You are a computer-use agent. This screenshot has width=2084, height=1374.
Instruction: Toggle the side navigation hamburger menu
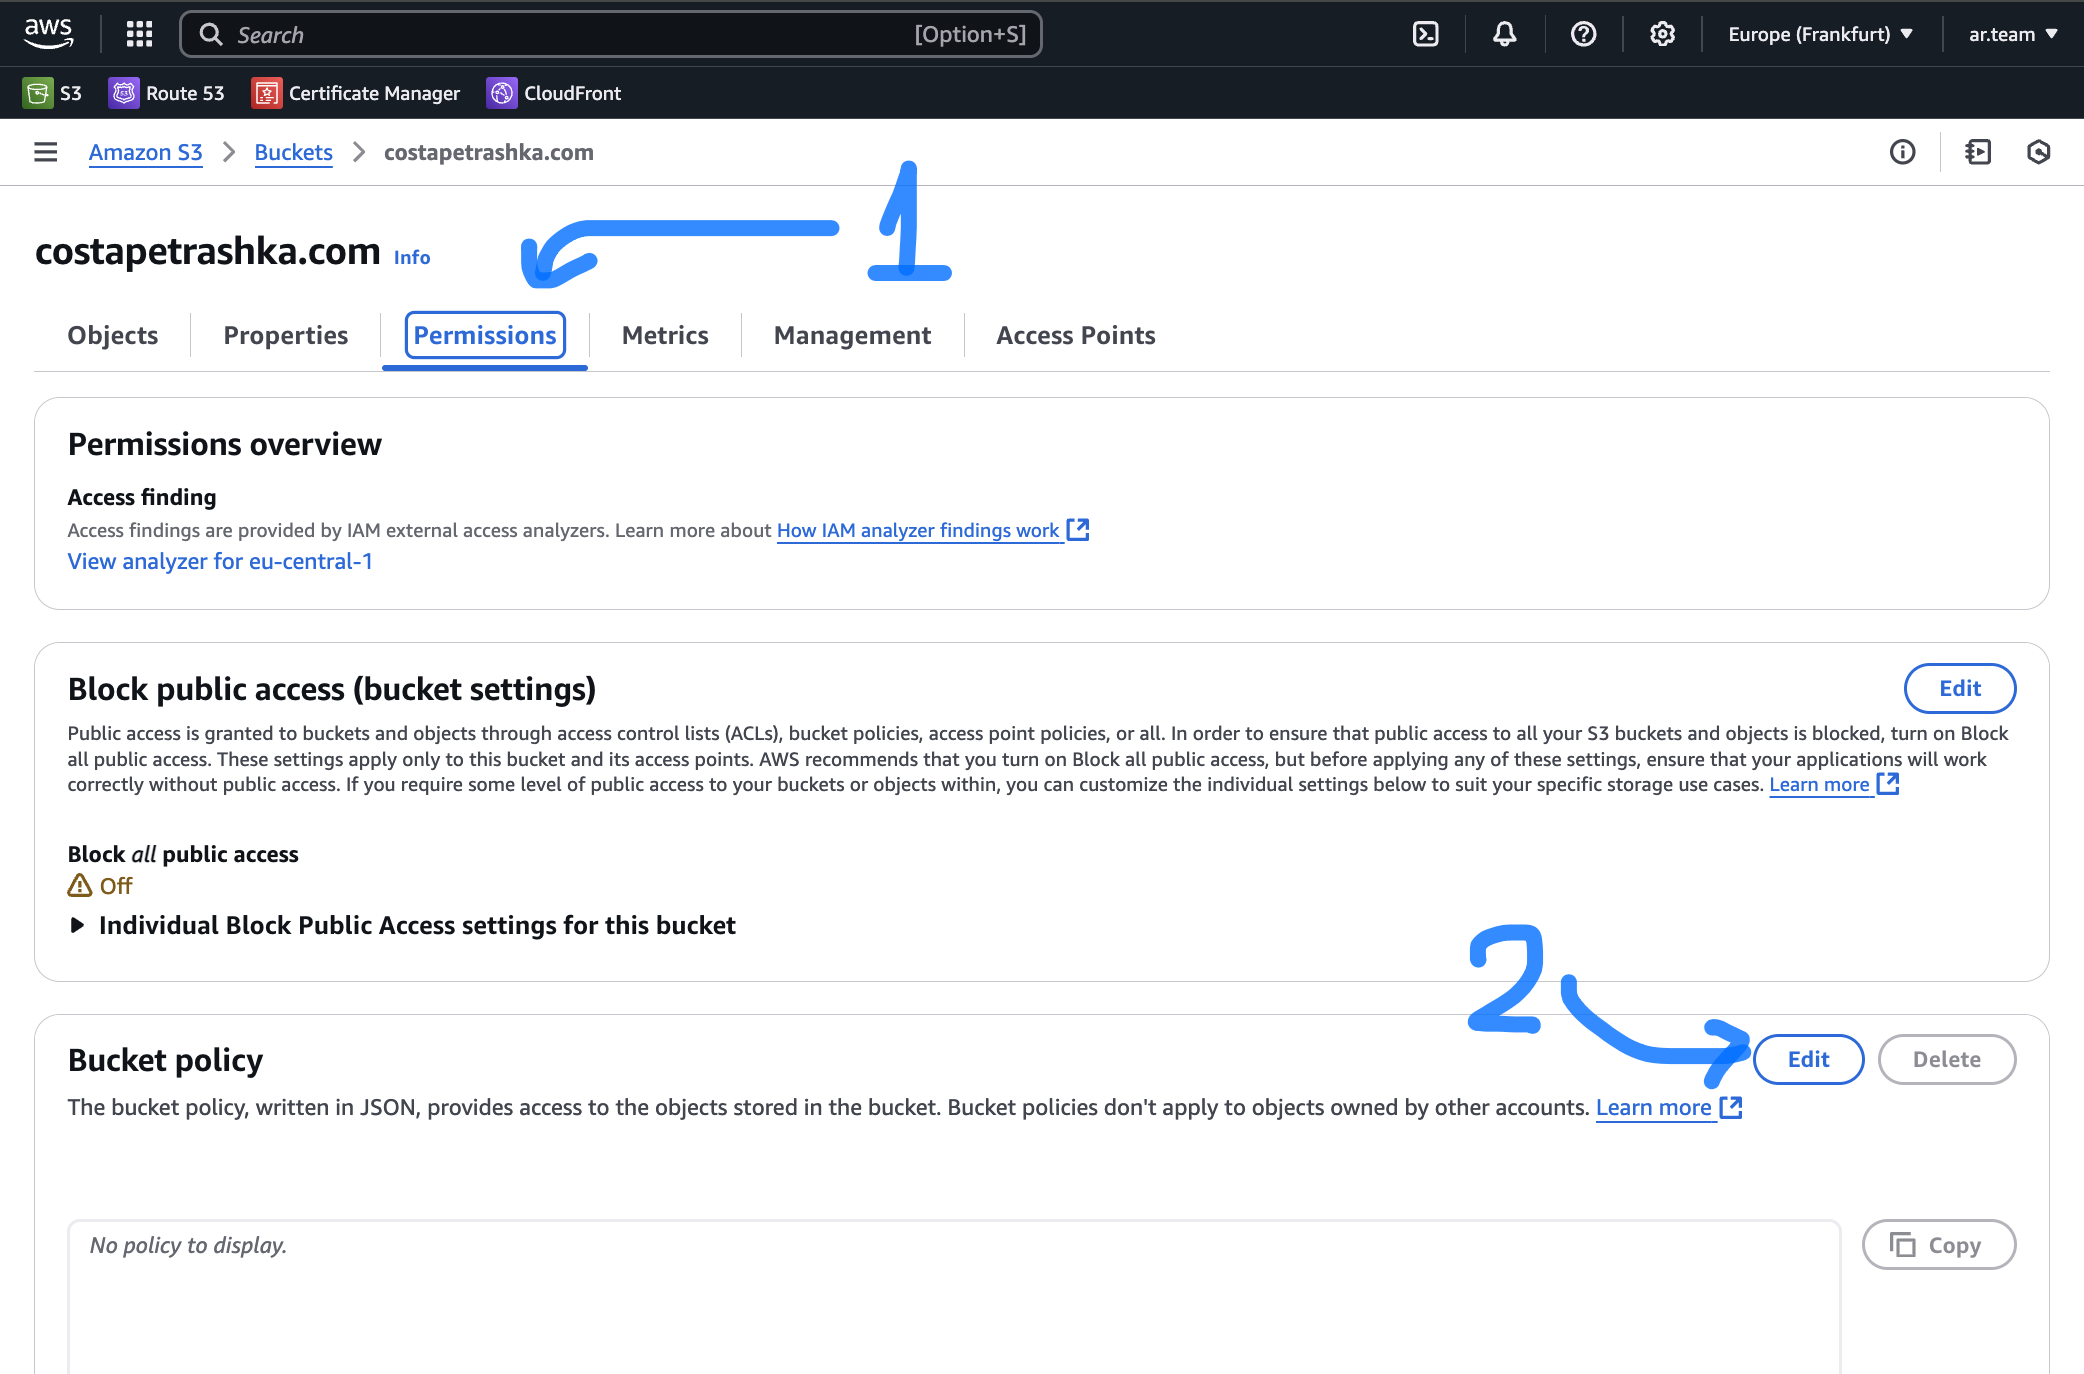46,152
